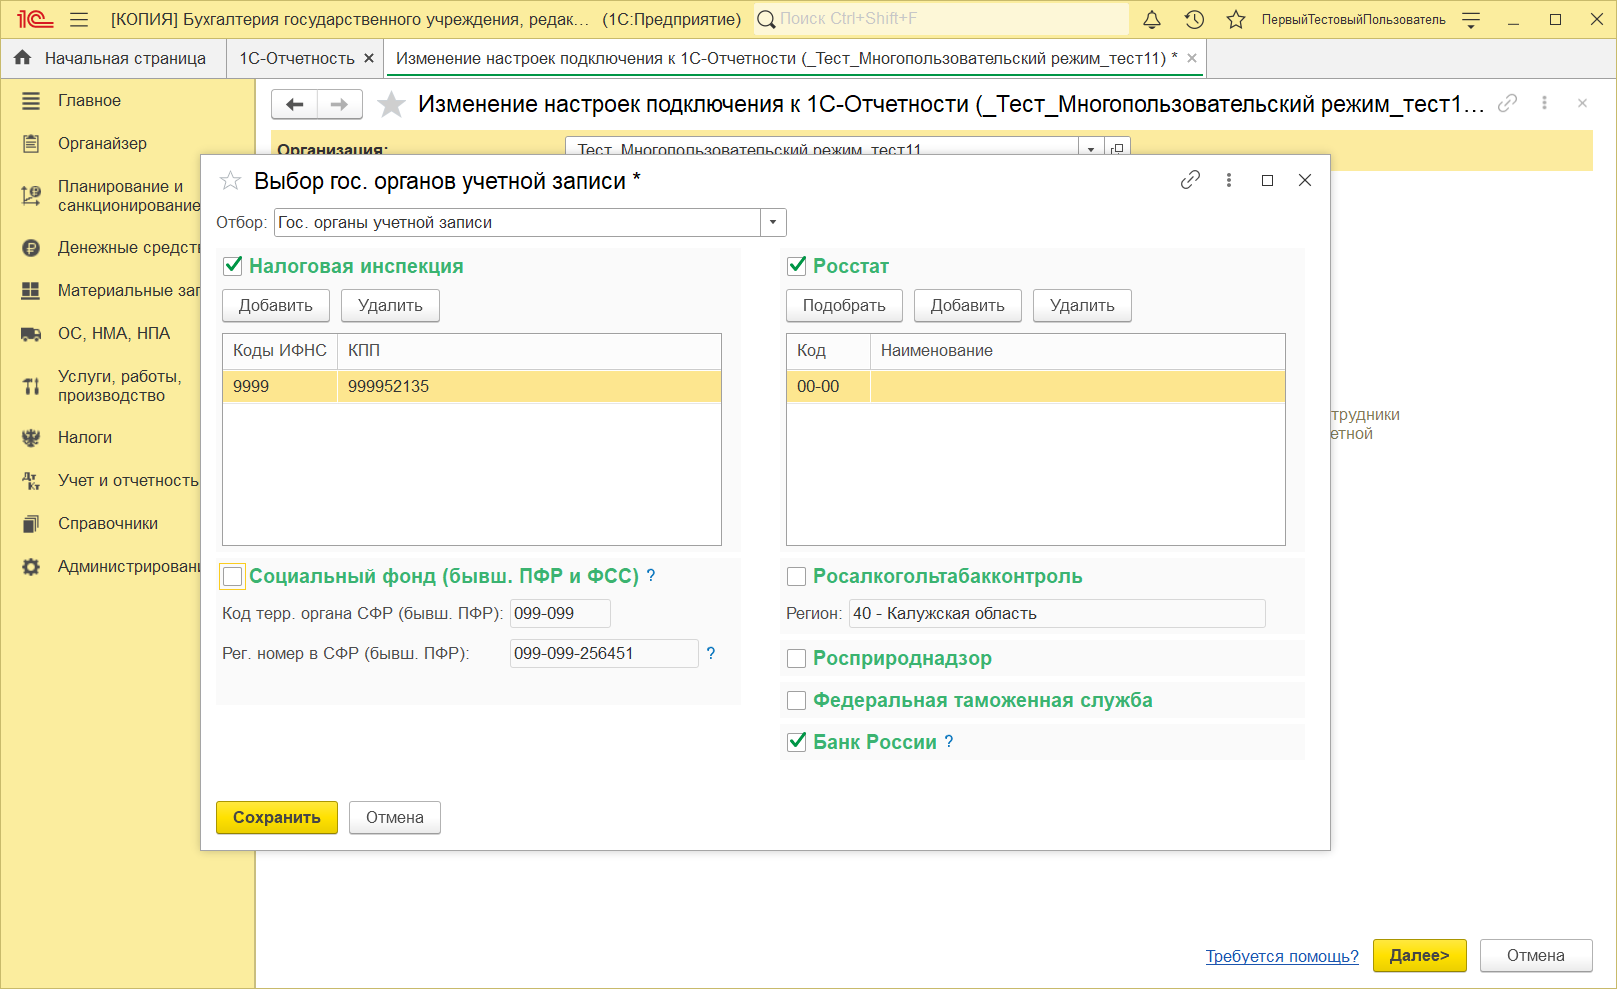Click the Сохранить button

pyautogui.click(x=277, y=818)
